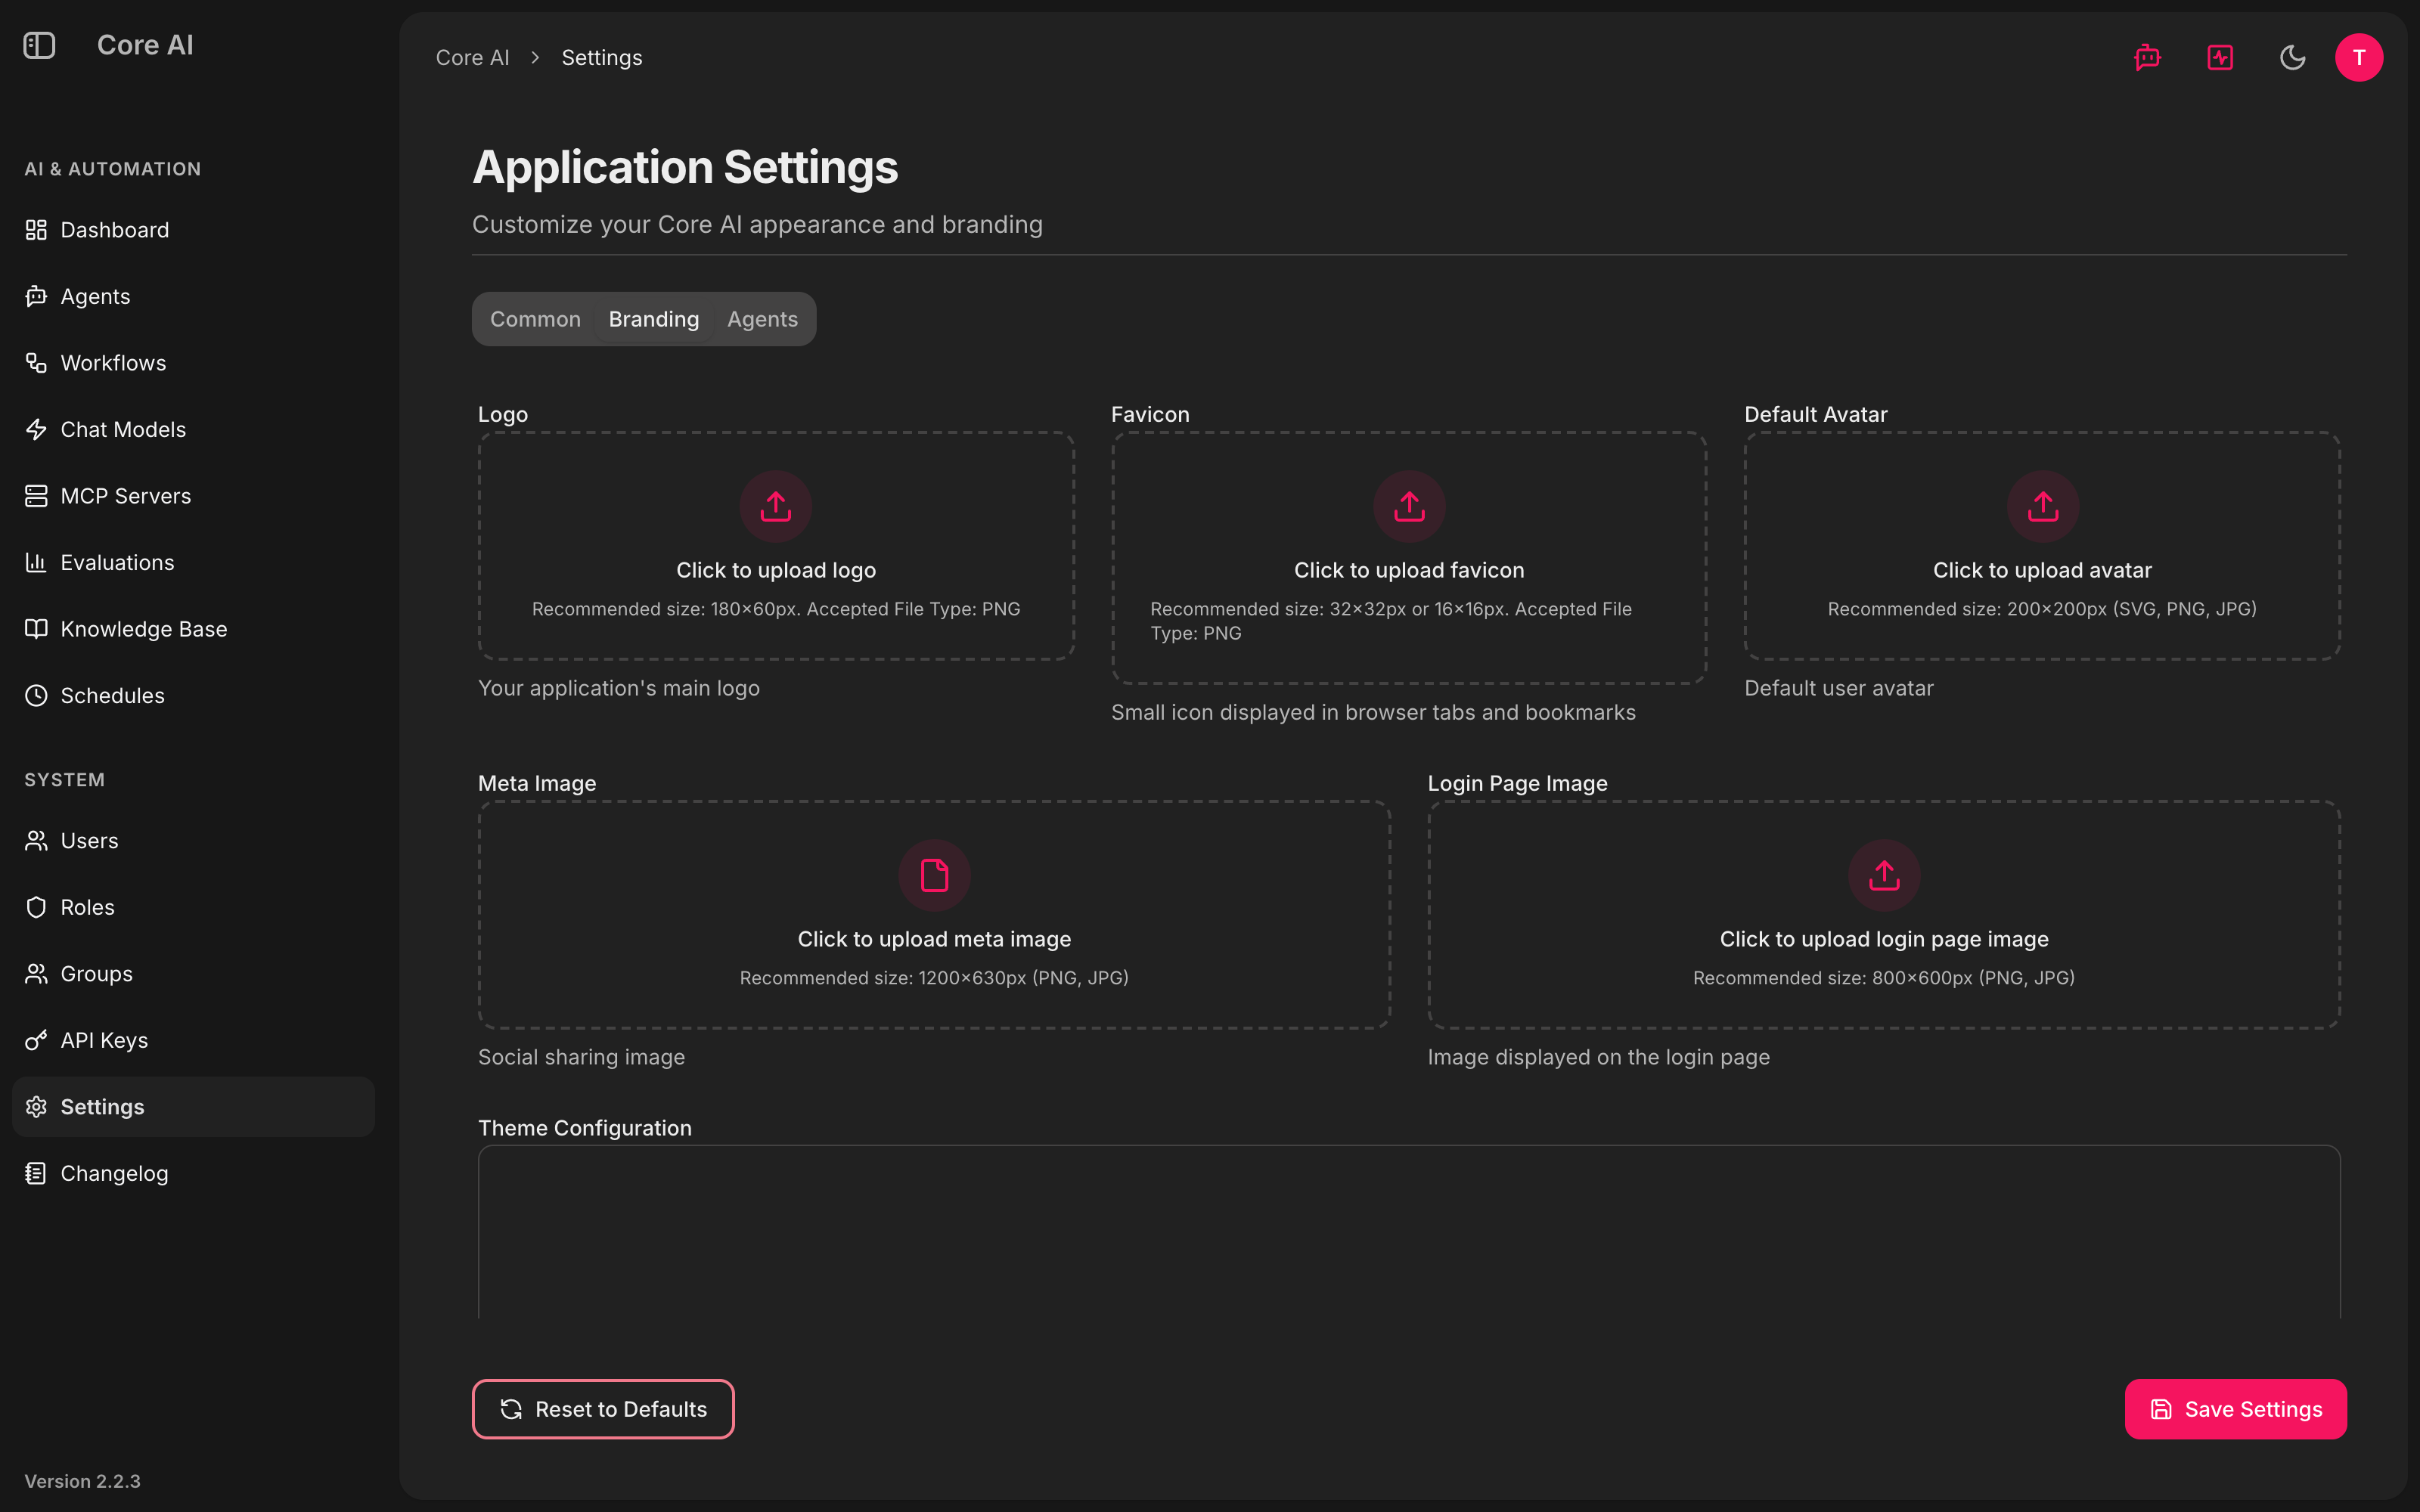Click the avatar upload arrow icon
2420x1512 pixels.
[2042, 506]
